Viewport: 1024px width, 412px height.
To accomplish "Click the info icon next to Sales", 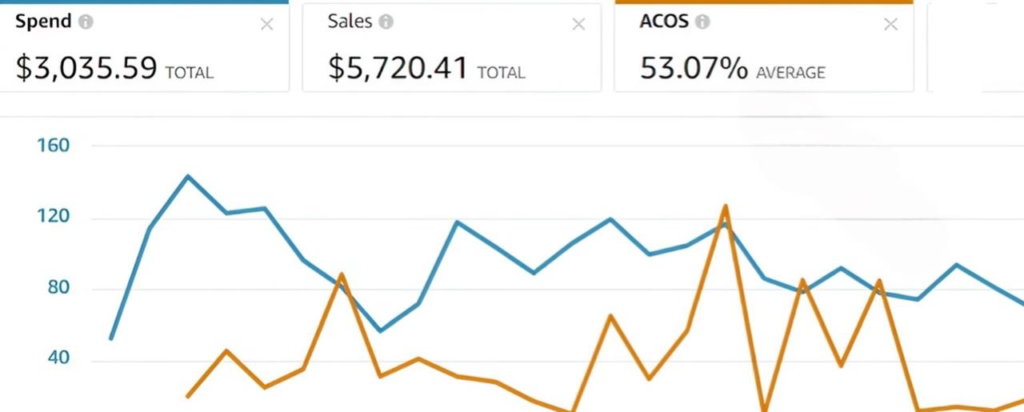I will click(386, 22).
